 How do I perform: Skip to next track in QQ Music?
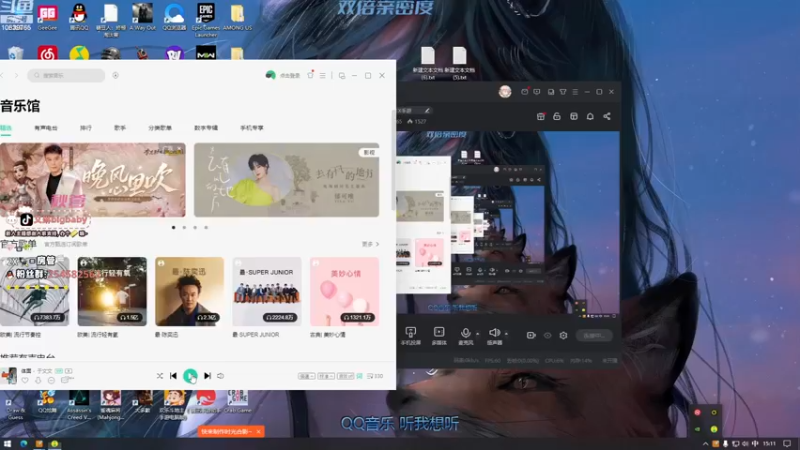(207, 376)
